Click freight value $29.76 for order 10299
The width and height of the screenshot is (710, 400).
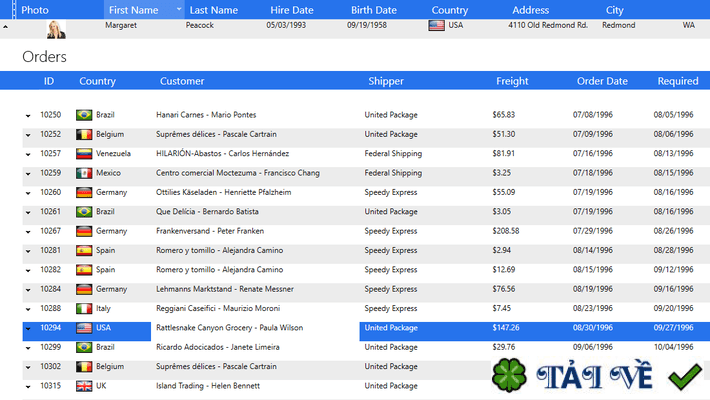(x=504, y=347)
